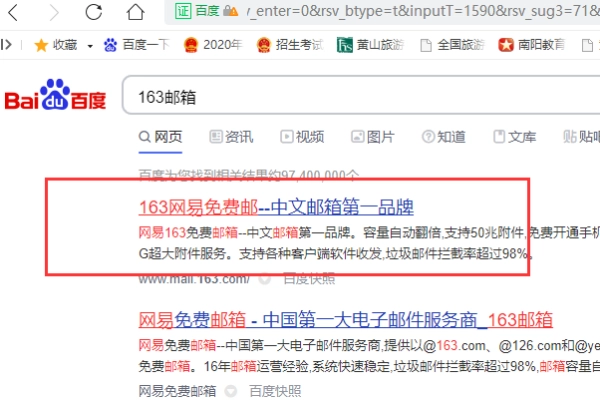Image resolution: width=600 pixels, height=400 pixels.
Task: Open the 百度一下 bookmark
Action: [136, 45]
